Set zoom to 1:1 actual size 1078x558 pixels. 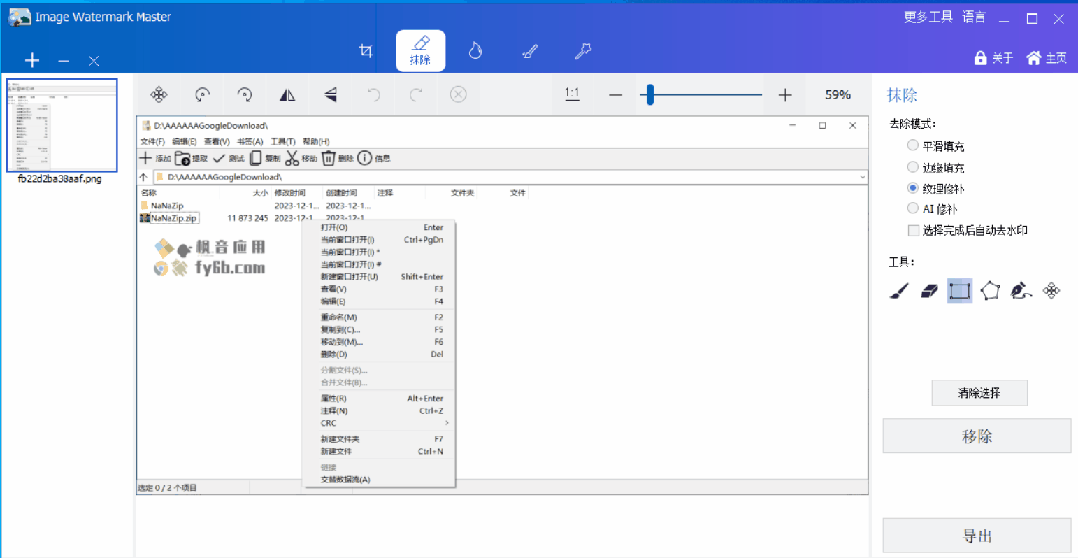[571, 94]
